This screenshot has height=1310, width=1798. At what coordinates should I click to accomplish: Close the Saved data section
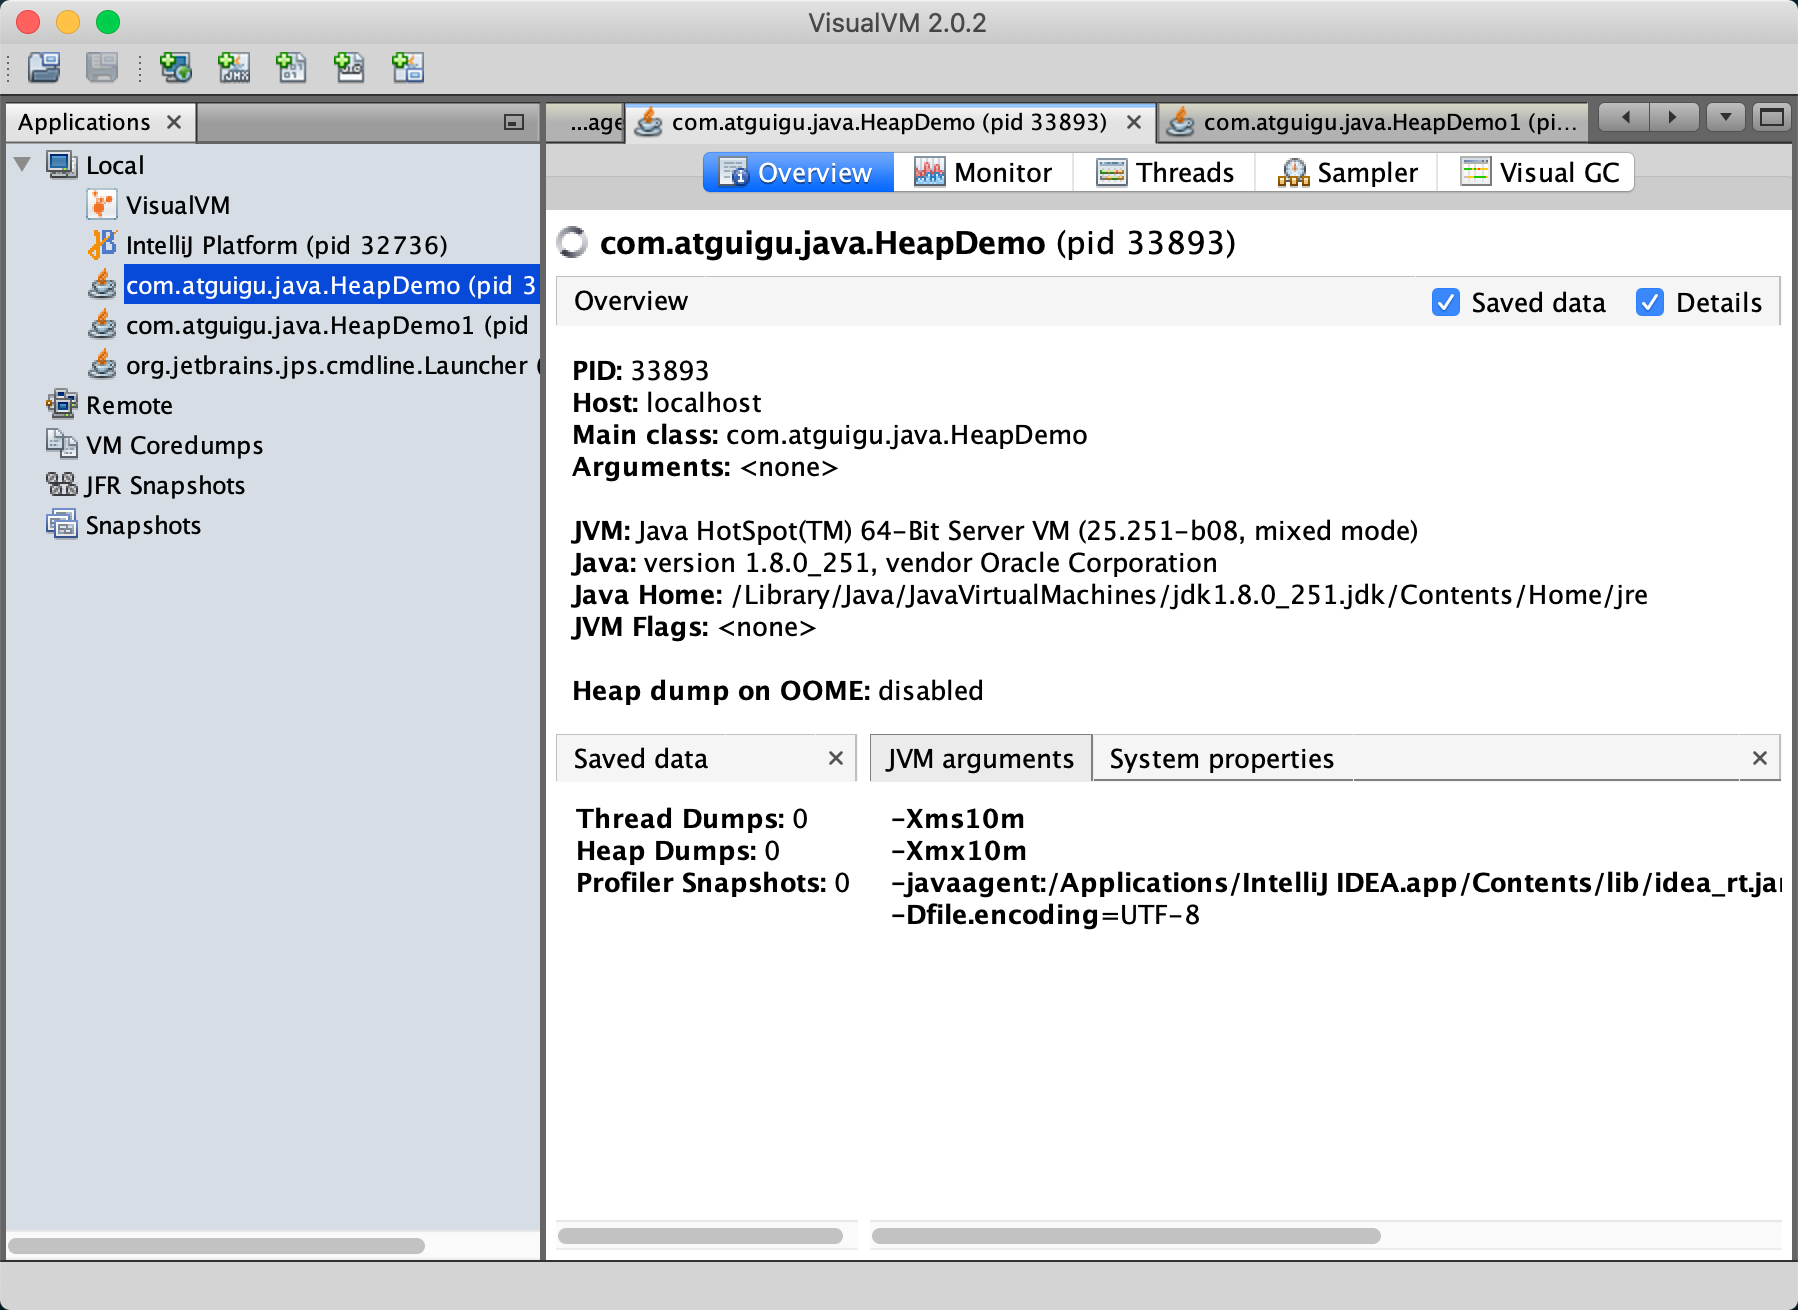pos(836,759)
